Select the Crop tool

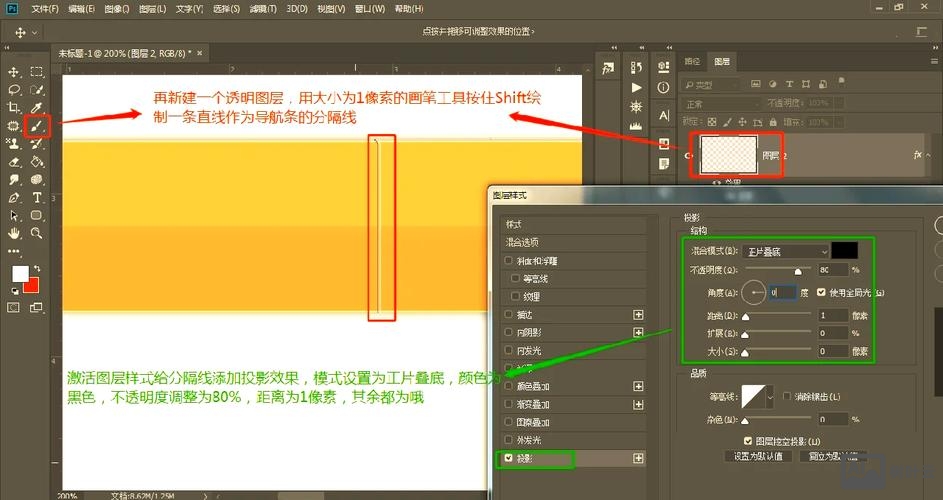[14, 108]
